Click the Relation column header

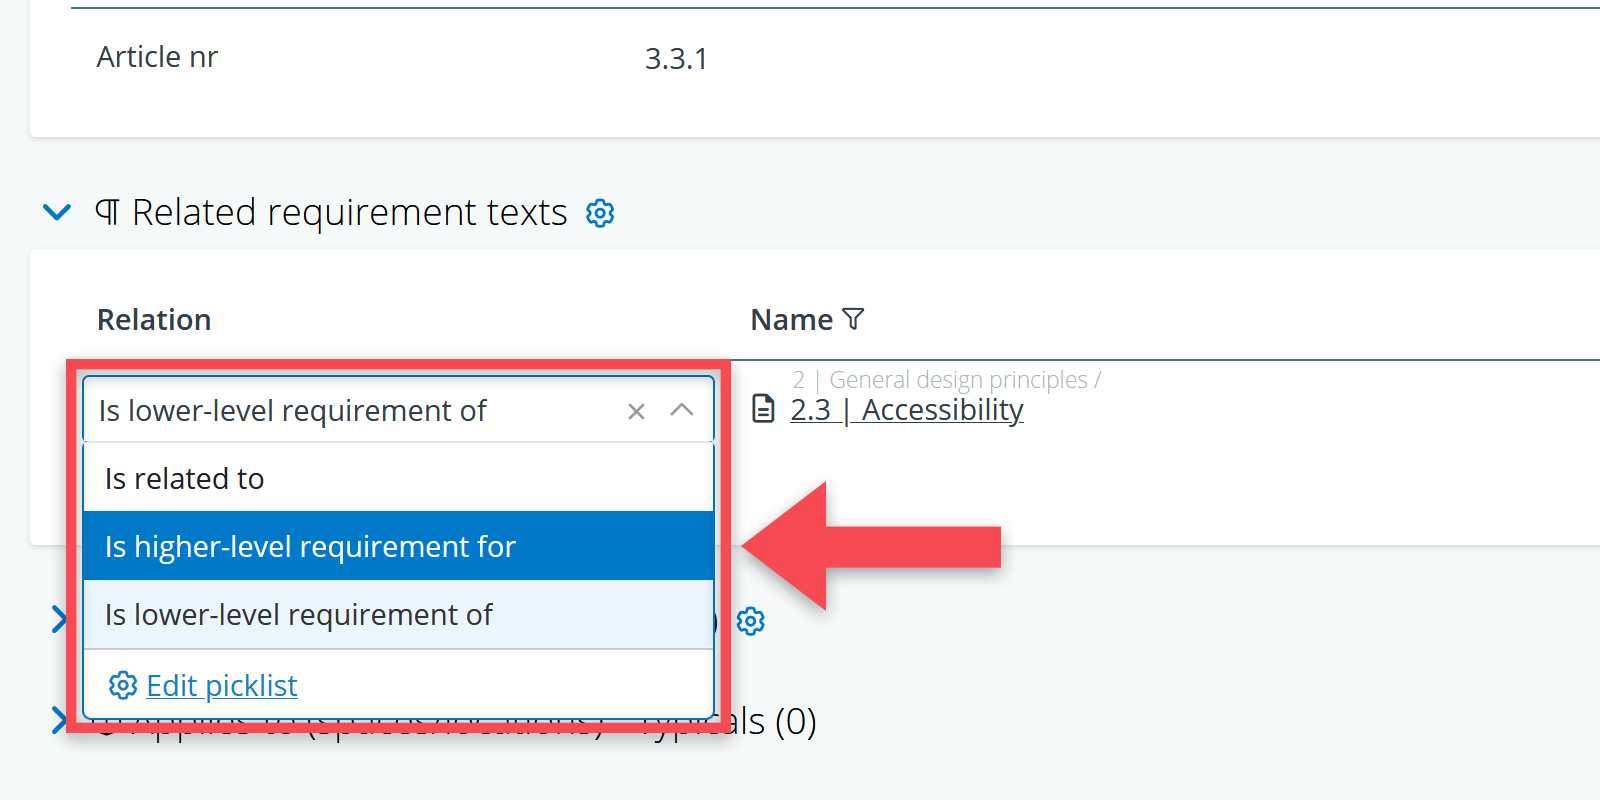pyautogui.click(x=154, y=320)
